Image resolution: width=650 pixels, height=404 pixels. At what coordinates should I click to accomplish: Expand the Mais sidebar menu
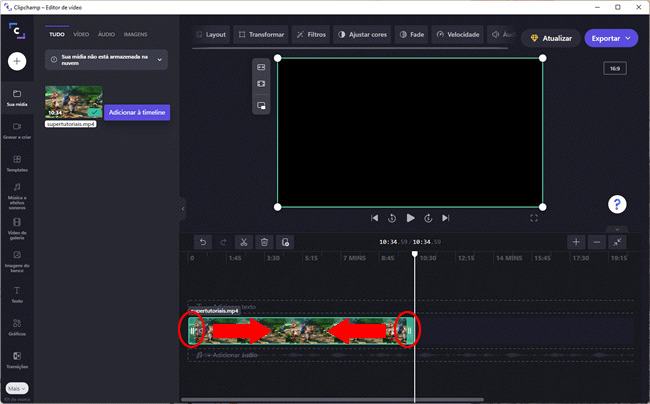(x=17, y=388)
